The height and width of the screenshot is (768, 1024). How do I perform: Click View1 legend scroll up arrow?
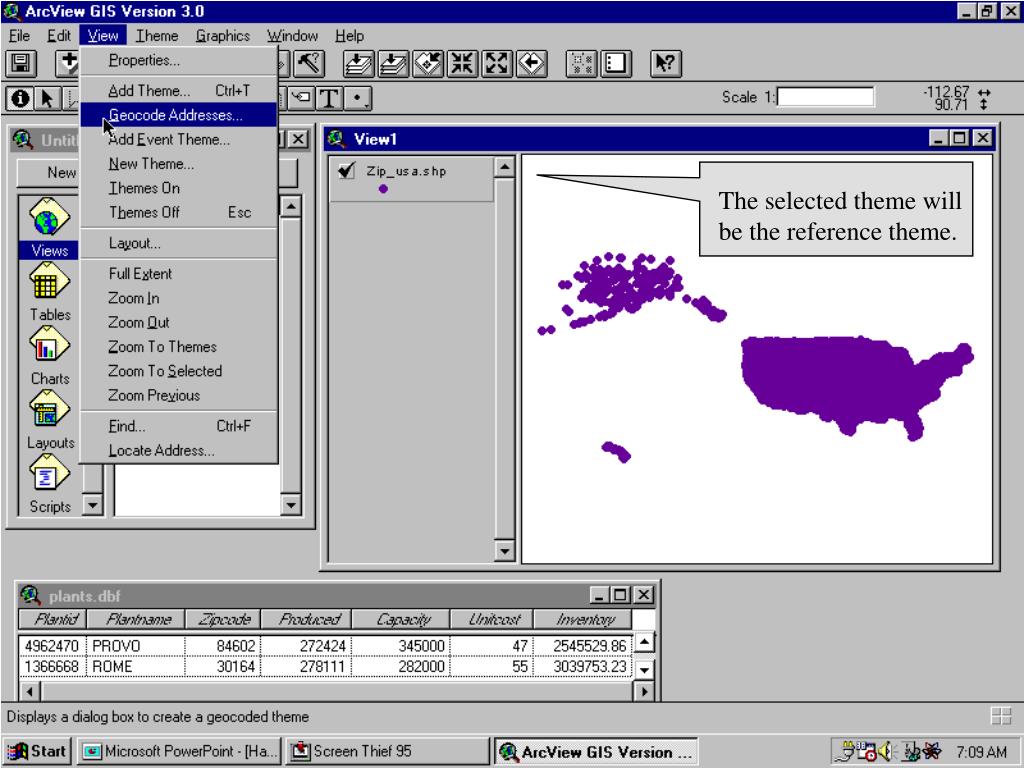pos(504,167)
